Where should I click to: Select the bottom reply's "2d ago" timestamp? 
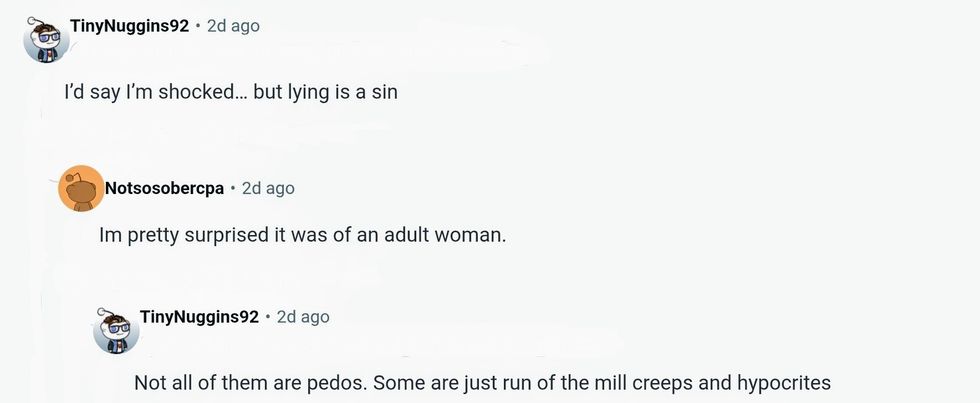click(x=302, y=317)
